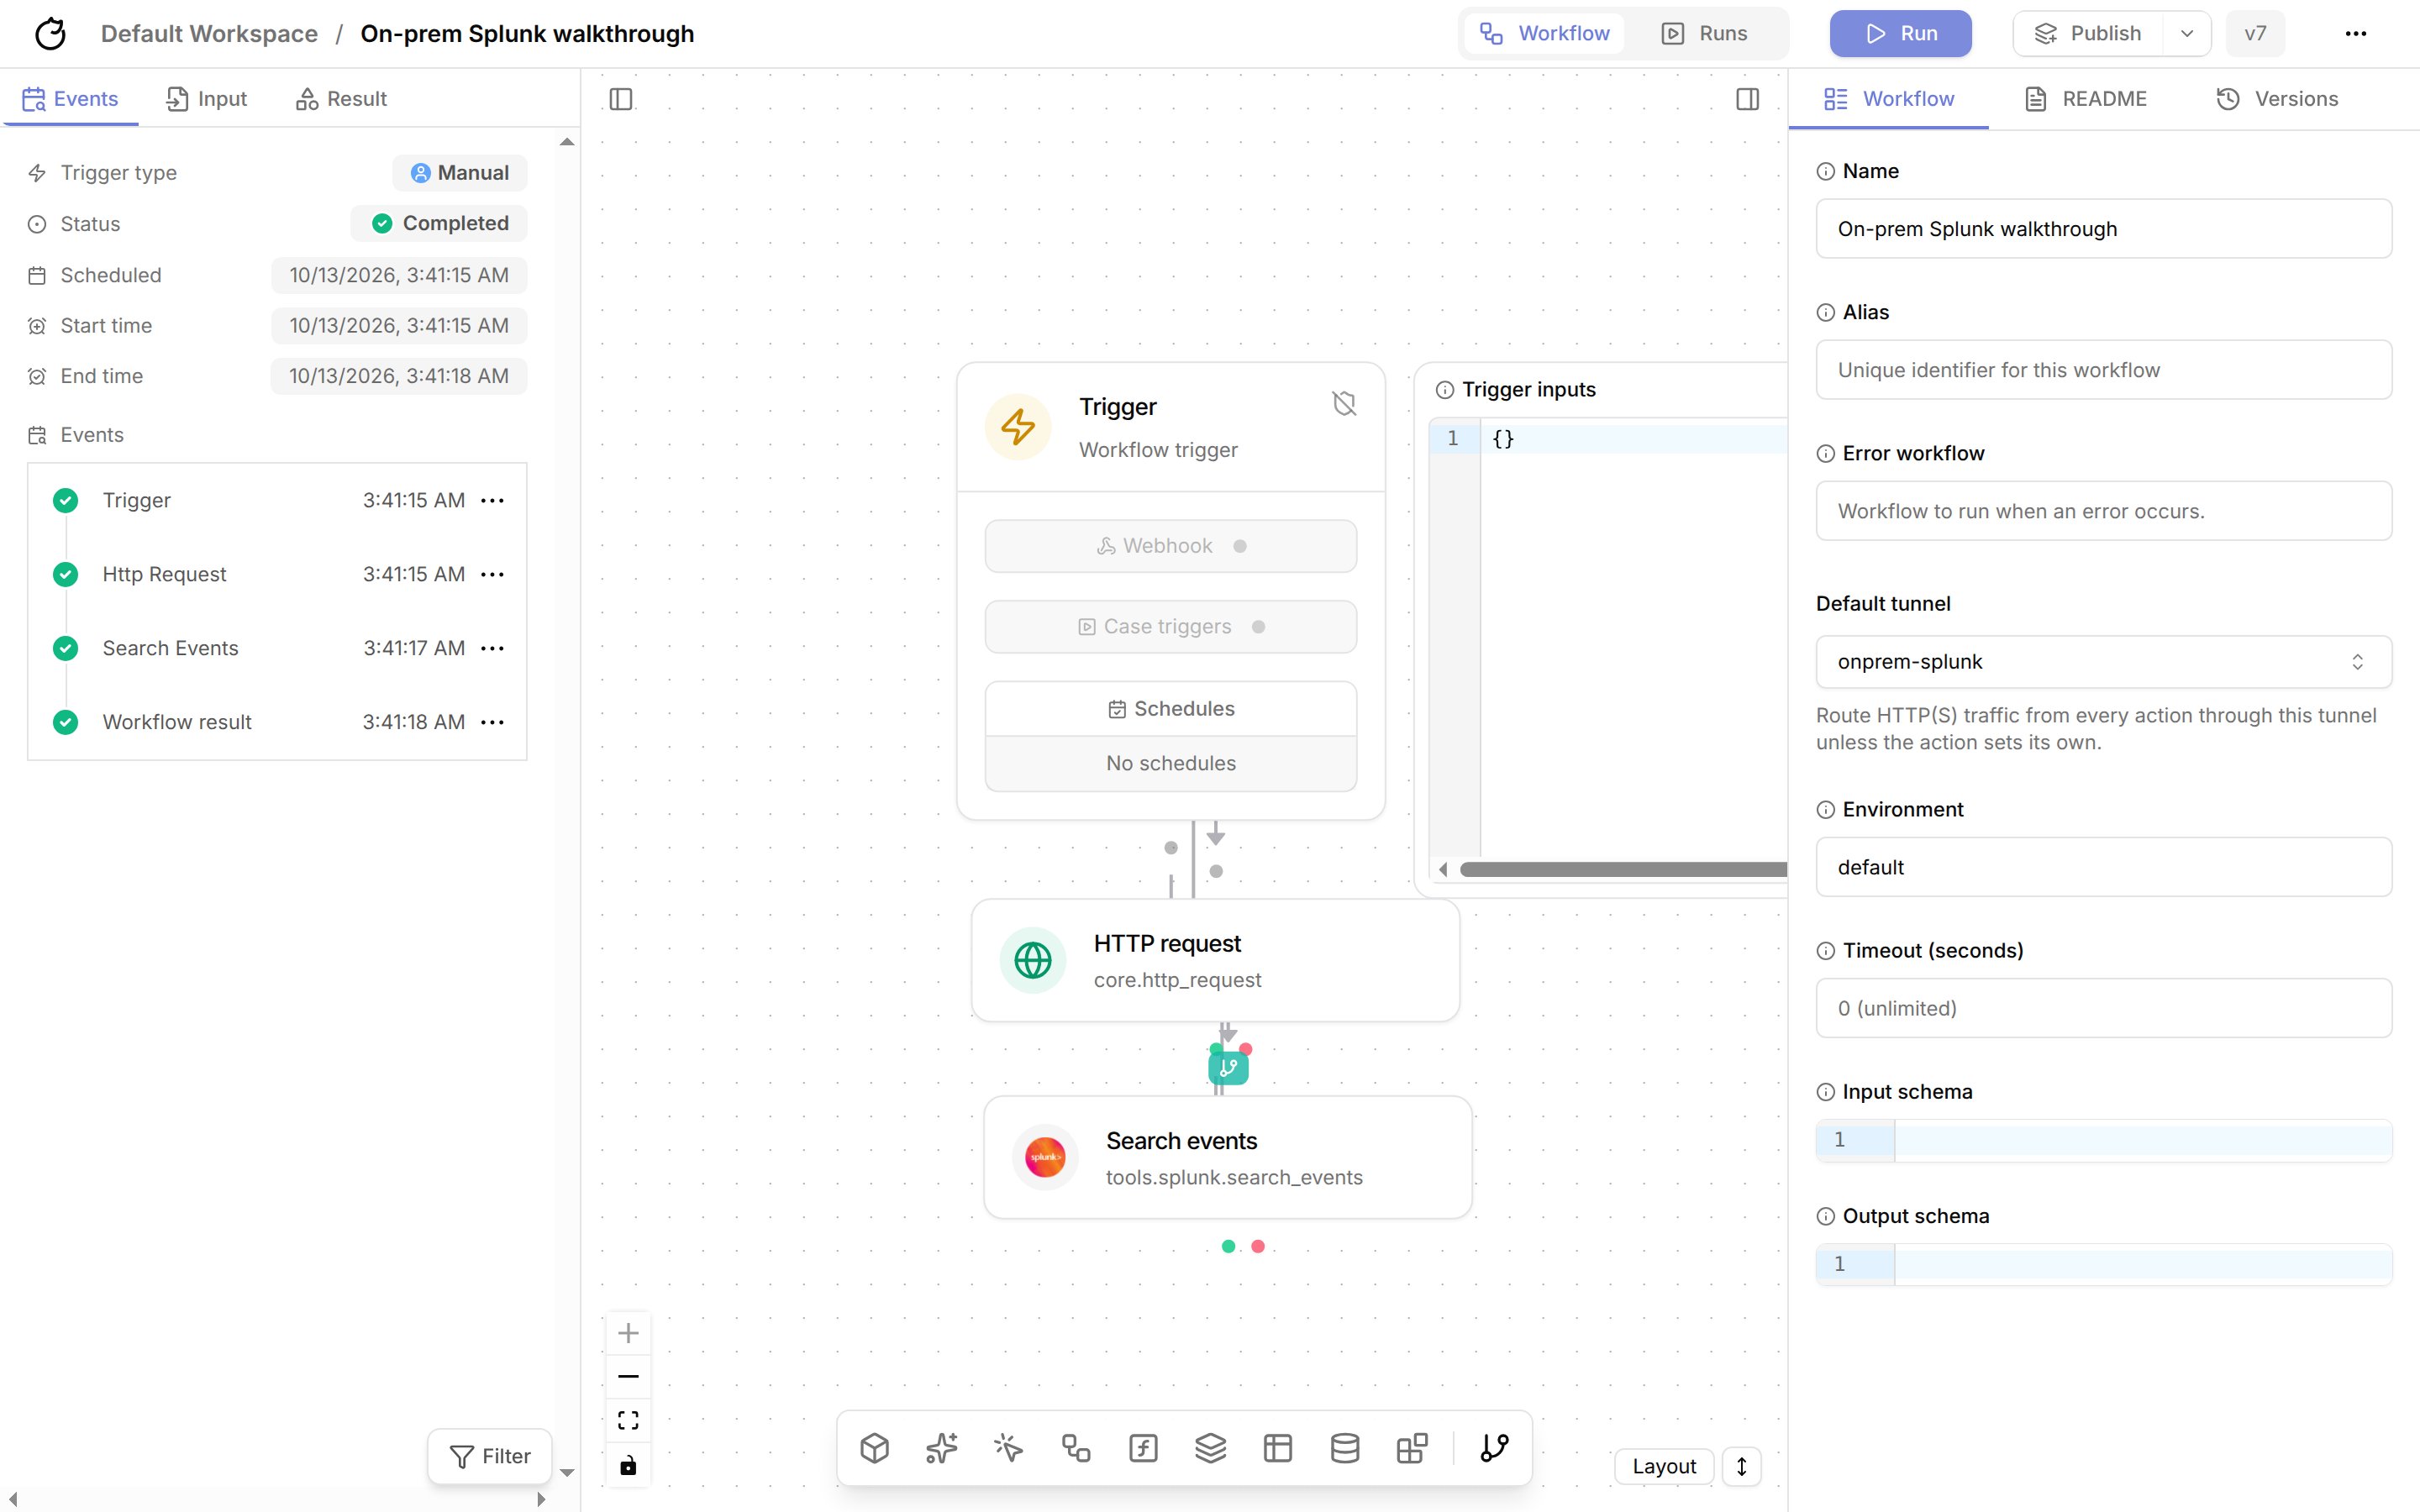Viewport: 2420px width, 1512px height.
Task: Open the Versions tab
Action: [x=2277, y=99]
